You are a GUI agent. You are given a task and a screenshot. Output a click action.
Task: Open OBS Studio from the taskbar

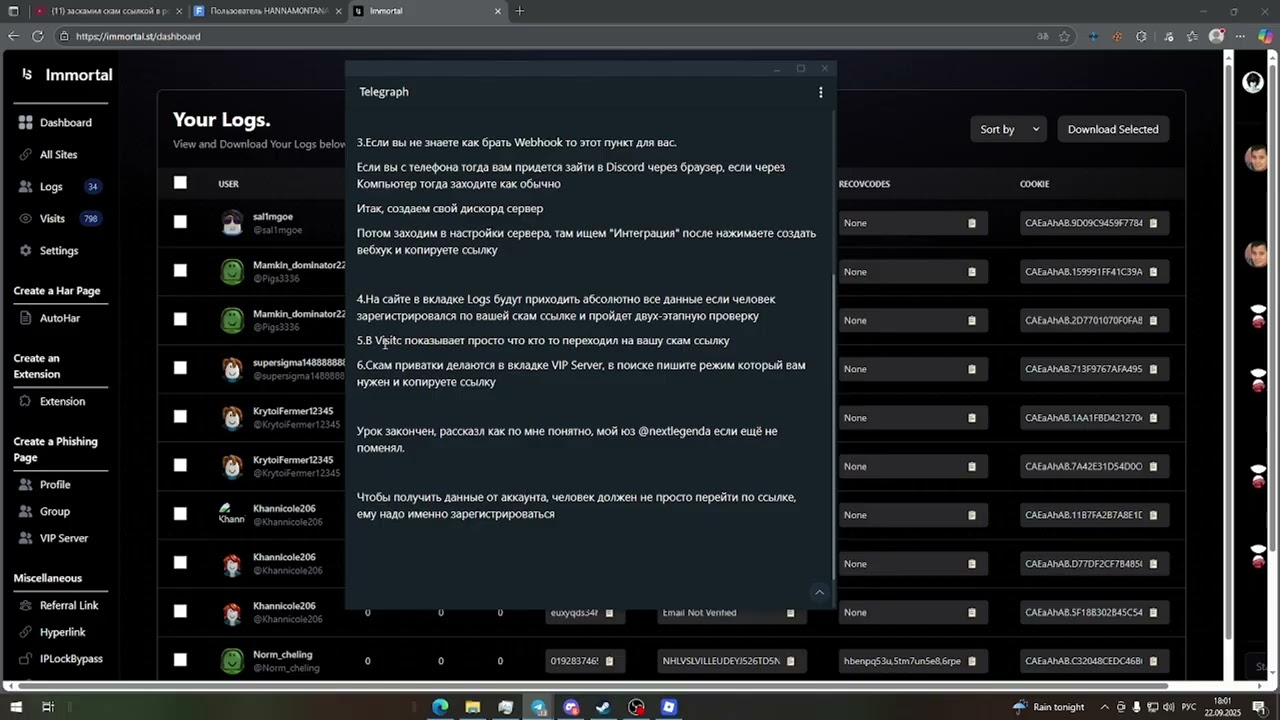pyautogui.click(x=637, y=707)
